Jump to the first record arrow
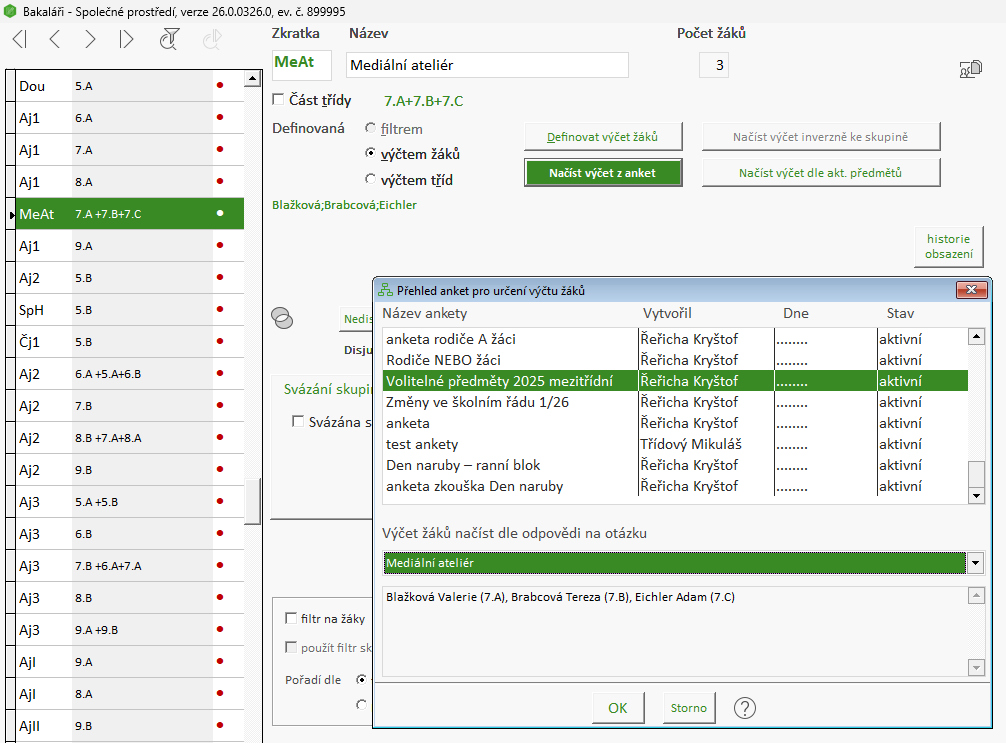This screenshot has width=1006, height=743. tap(20, 39)
